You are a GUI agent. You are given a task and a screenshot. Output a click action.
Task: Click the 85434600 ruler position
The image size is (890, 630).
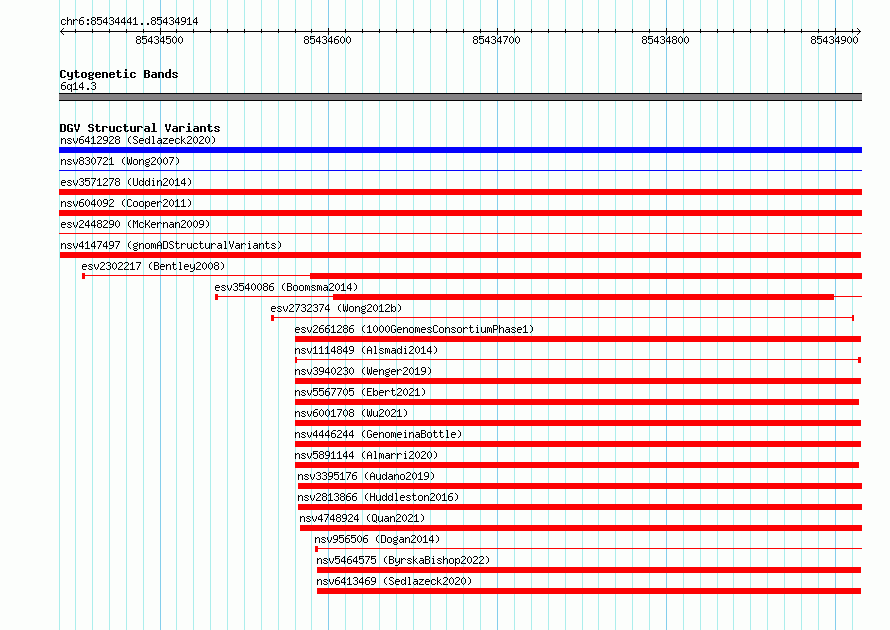(x=328, y=40)
